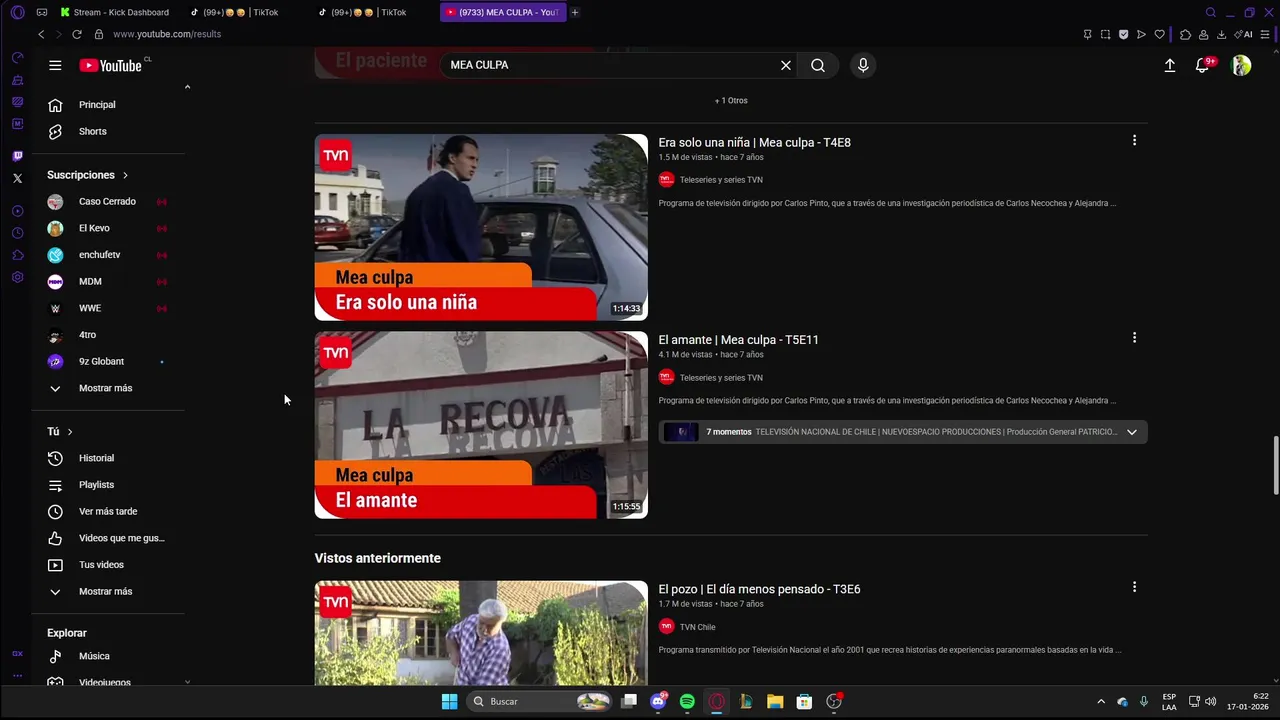This screenshot has height=720, width=1280.
Task: Click the address bar URL
Action: tap(167, 34)
